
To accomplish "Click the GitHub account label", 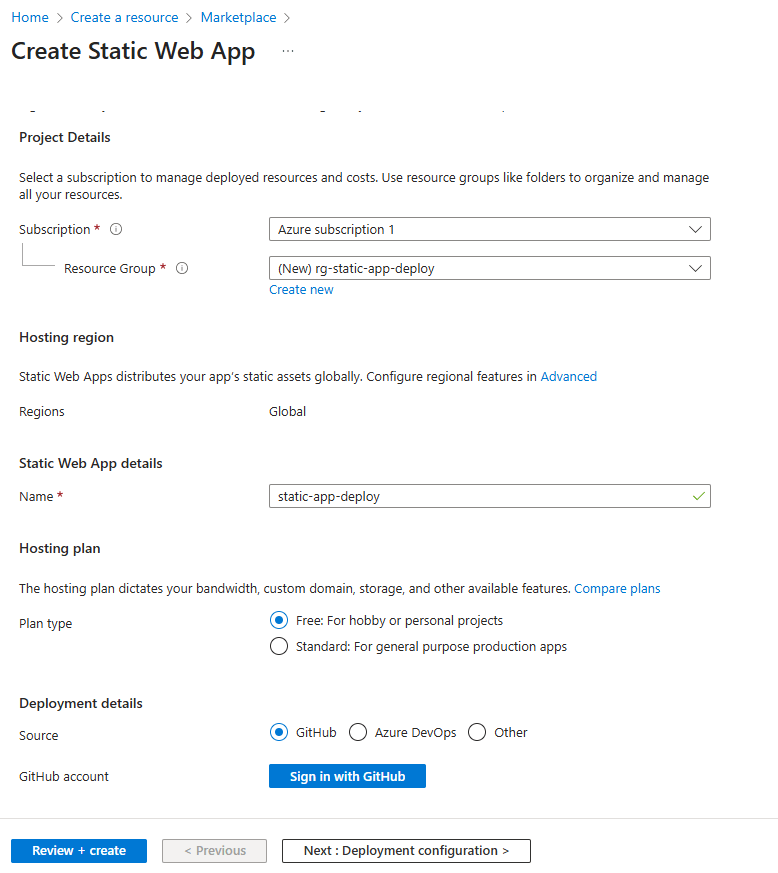I will coord(64,776).
